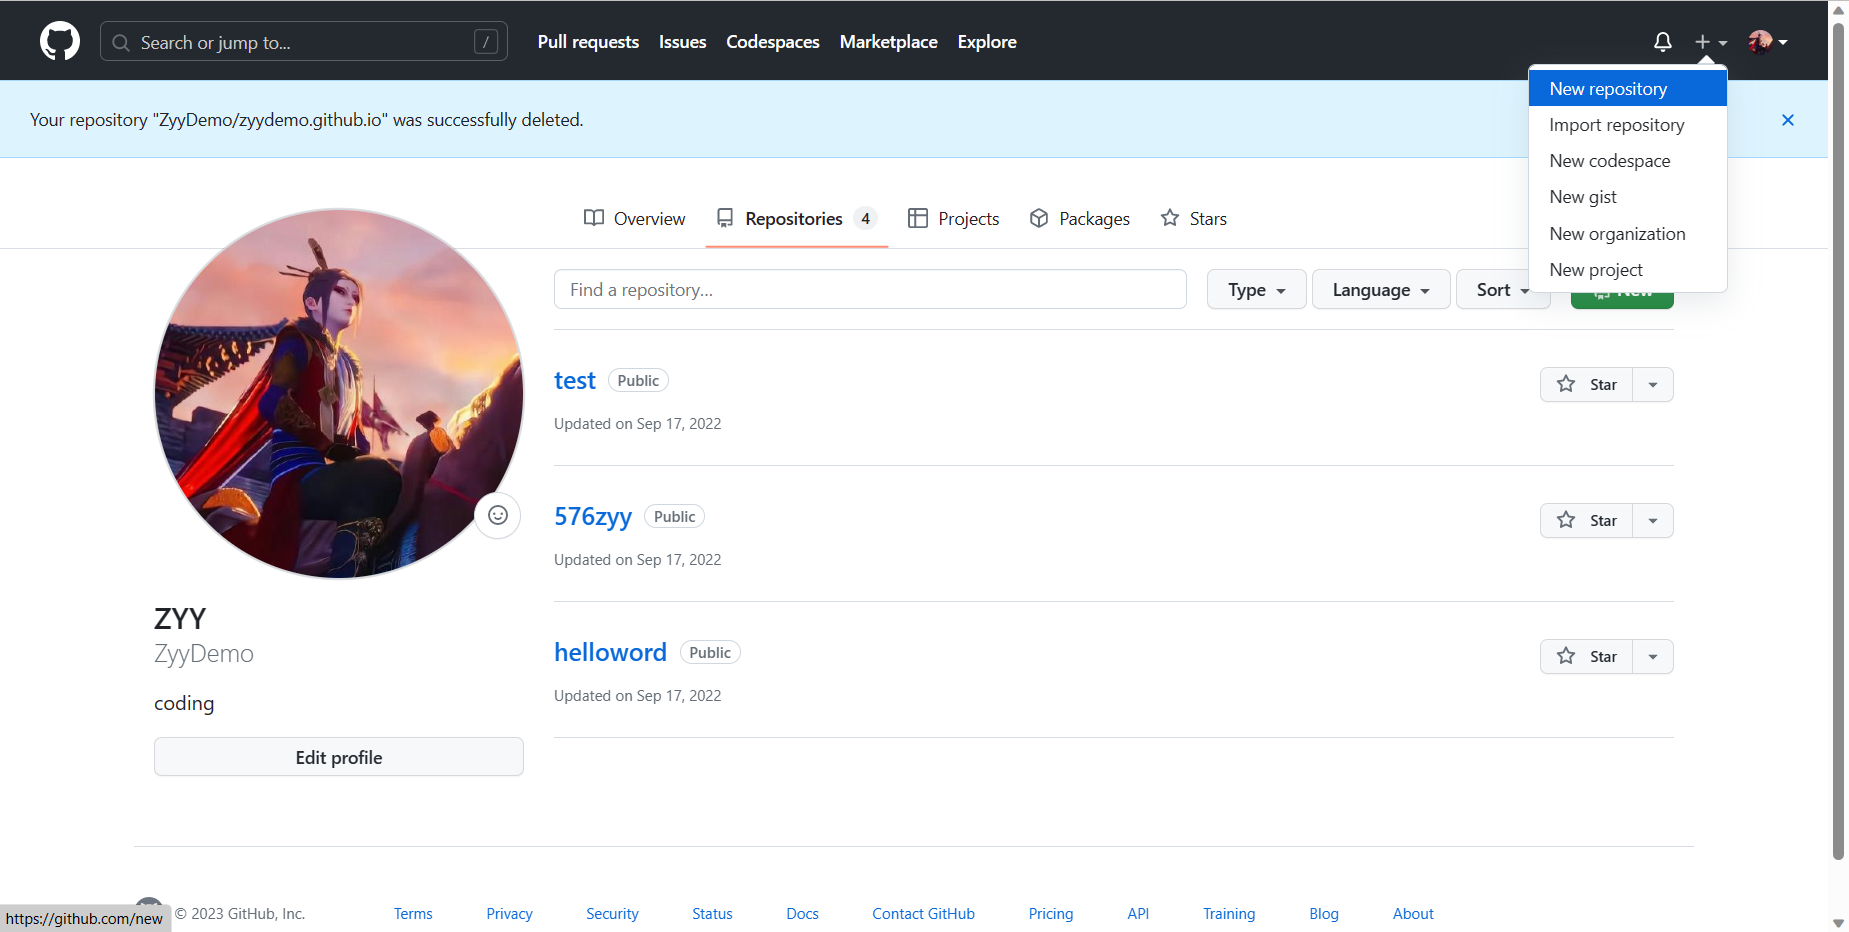Open the Training footer link
The height and width of the screenshot is (932, 1849).
pyautogui.click(x=1229, y=914)
